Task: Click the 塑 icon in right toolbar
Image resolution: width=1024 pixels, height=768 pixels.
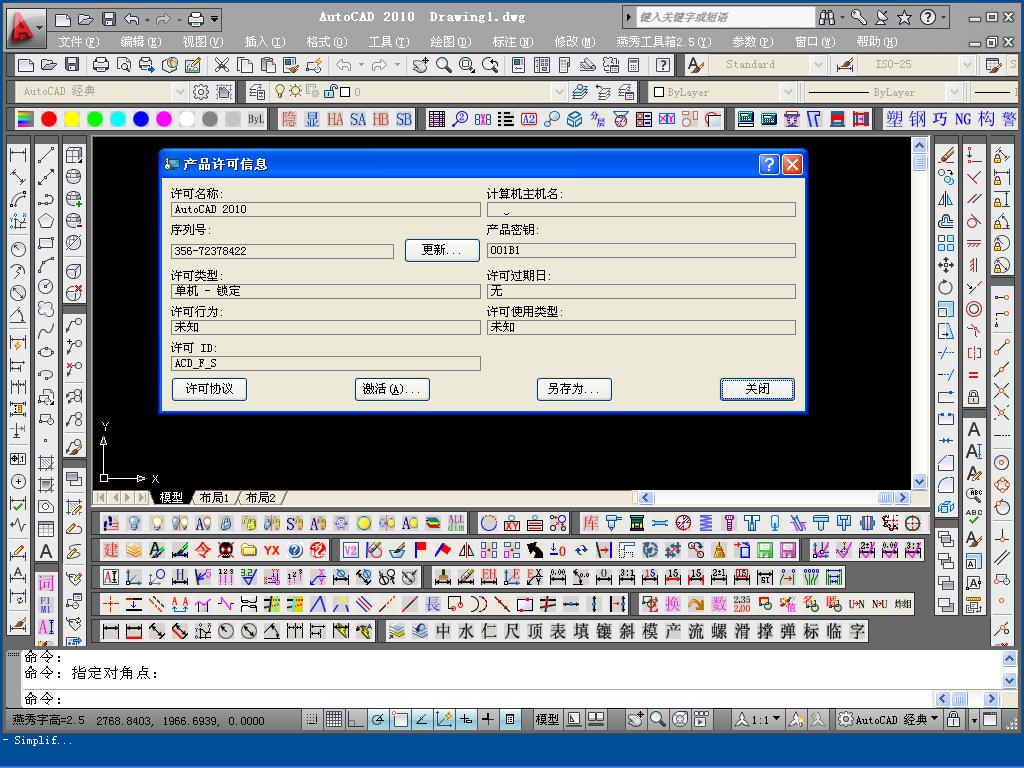Action: tap(894, 119)
